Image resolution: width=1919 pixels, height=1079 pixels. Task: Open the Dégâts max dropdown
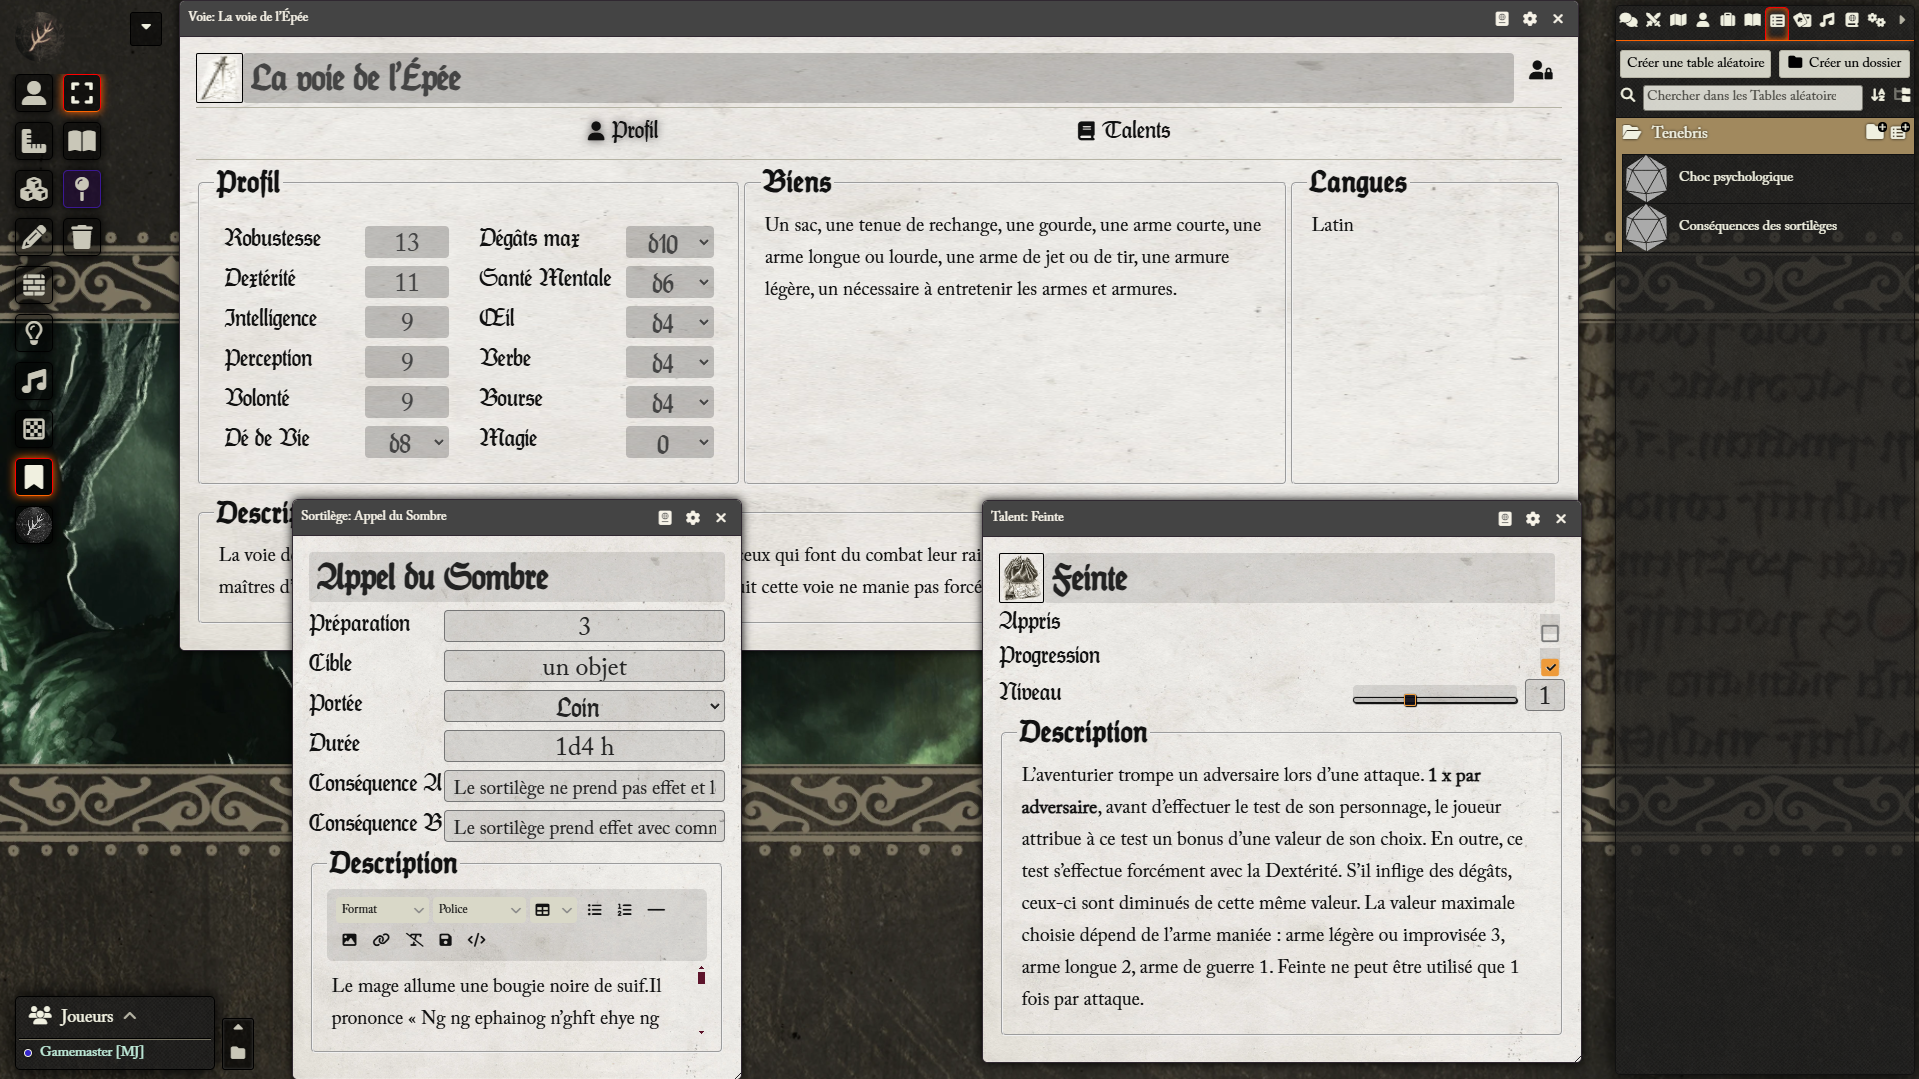click(669, 242)
